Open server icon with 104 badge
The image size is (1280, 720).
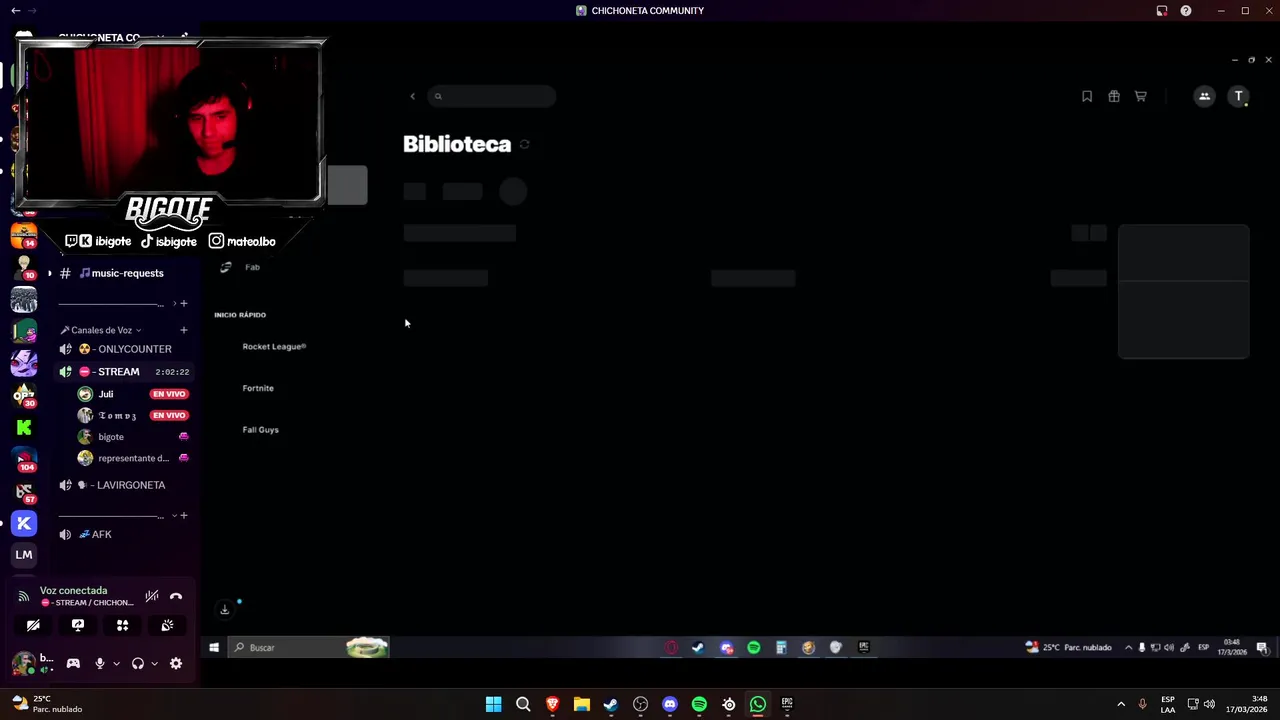[24, 460]
